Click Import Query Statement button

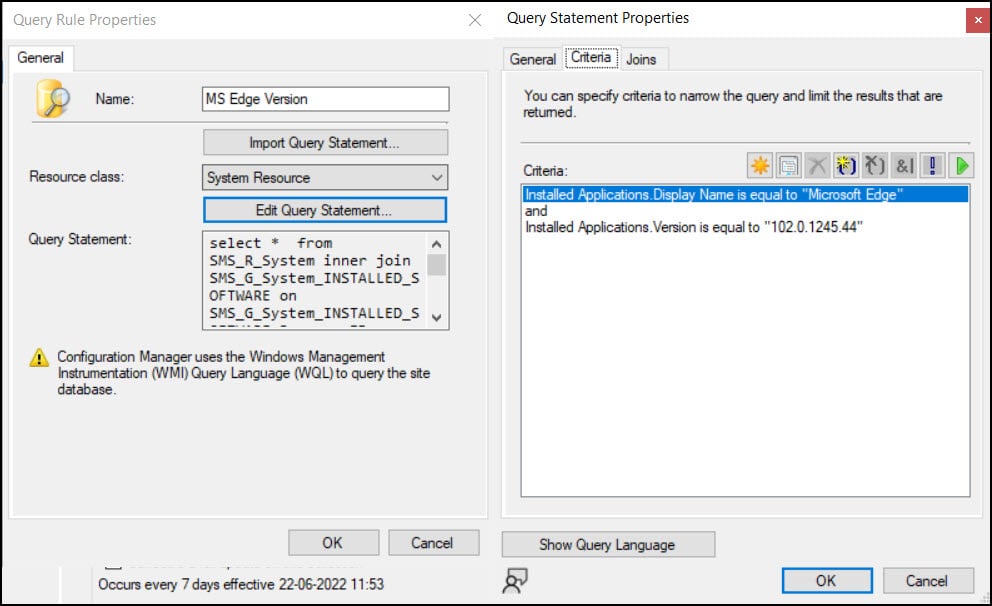point(325,142)
